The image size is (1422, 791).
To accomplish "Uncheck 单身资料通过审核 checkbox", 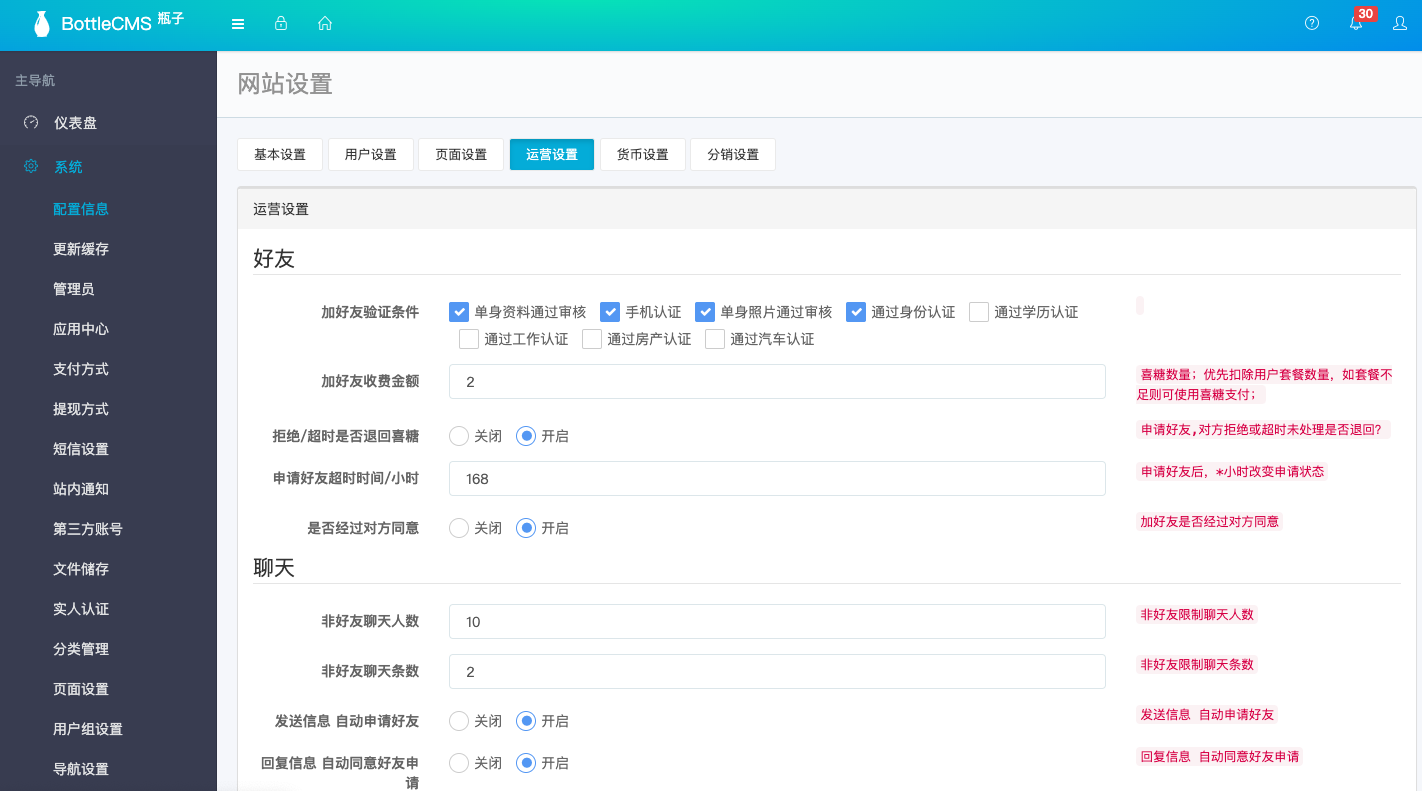I will (x=459, y=312).
